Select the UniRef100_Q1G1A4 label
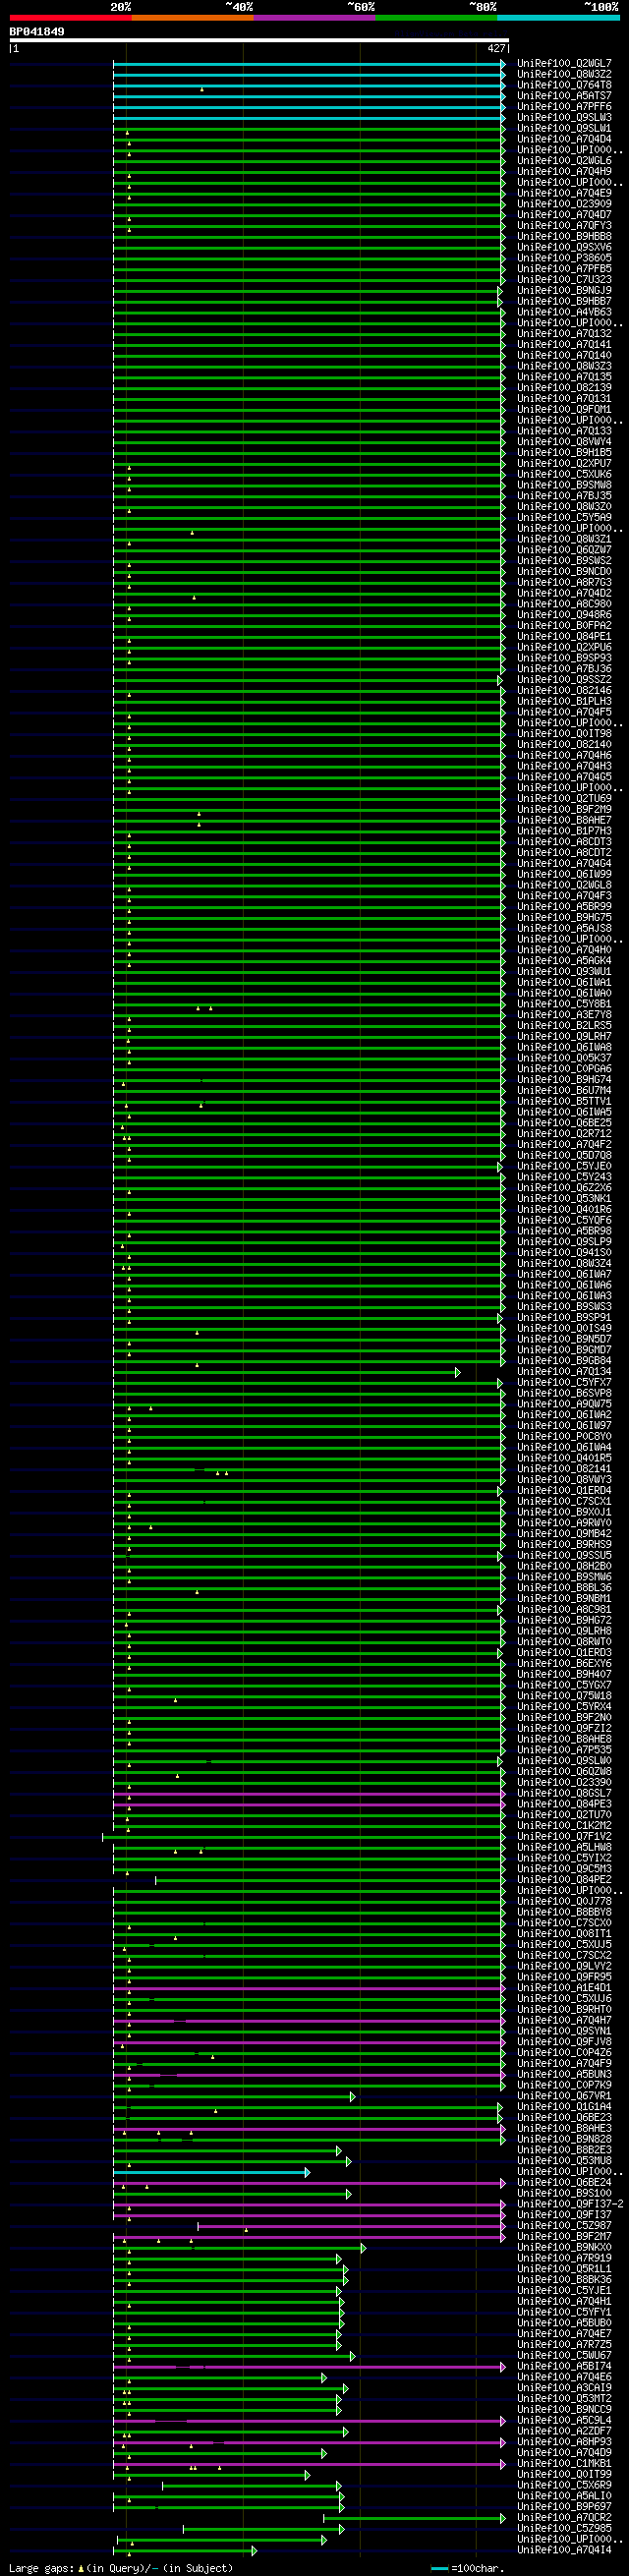Image resolution: width=629 pixels, height=2576 pixels. (x=564, y=2107)
